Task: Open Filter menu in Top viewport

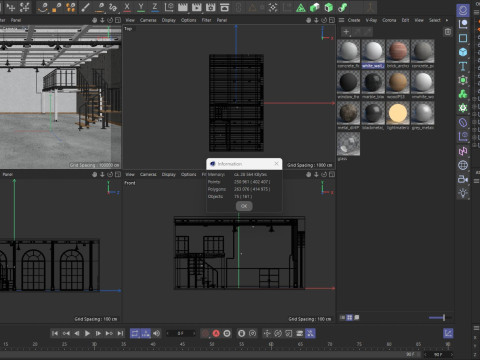Action: coord(206,20)
